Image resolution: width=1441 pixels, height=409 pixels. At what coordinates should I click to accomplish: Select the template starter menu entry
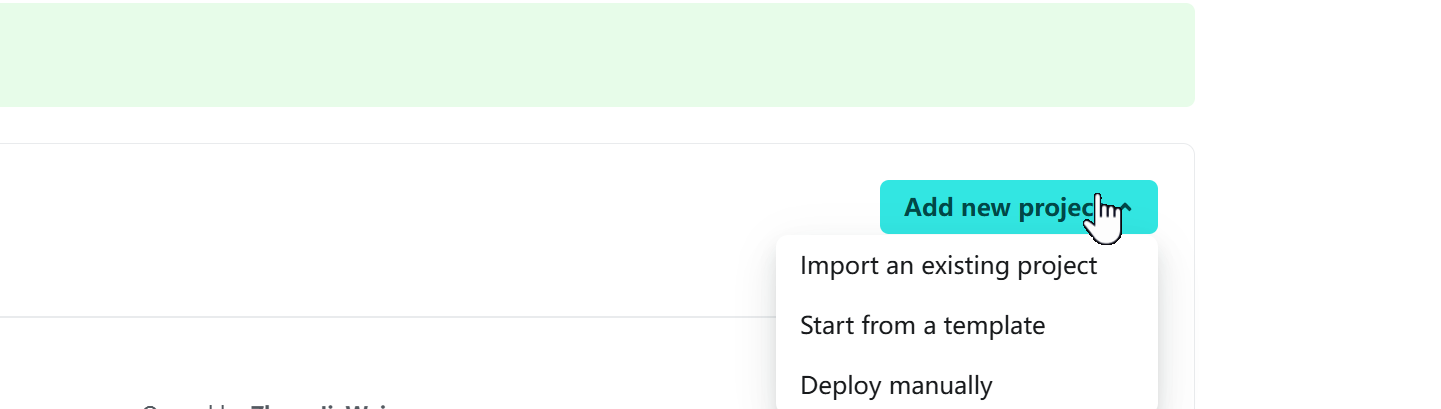922,326
